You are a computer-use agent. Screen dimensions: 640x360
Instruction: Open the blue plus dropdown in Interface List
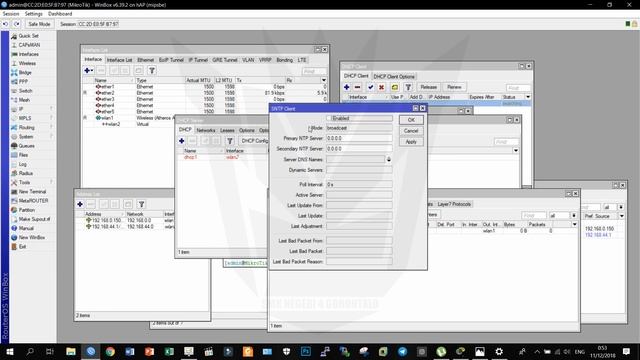88,71
